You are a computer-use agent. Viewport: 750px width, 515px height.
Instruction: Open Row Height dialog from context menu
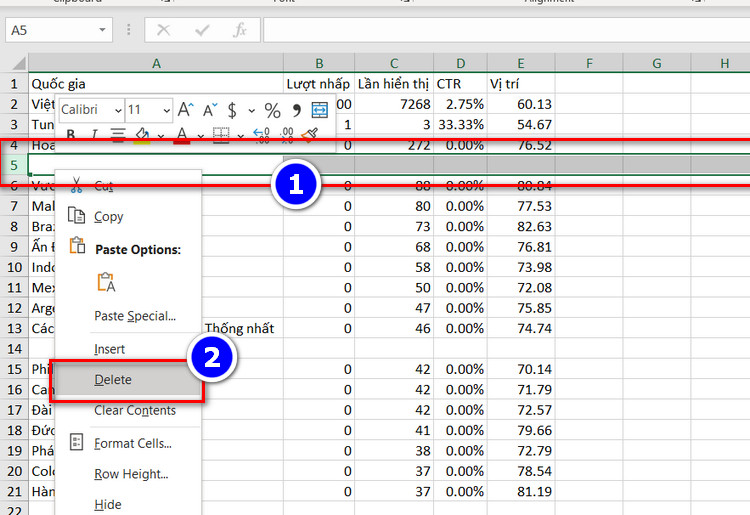[x=128, y=474]
